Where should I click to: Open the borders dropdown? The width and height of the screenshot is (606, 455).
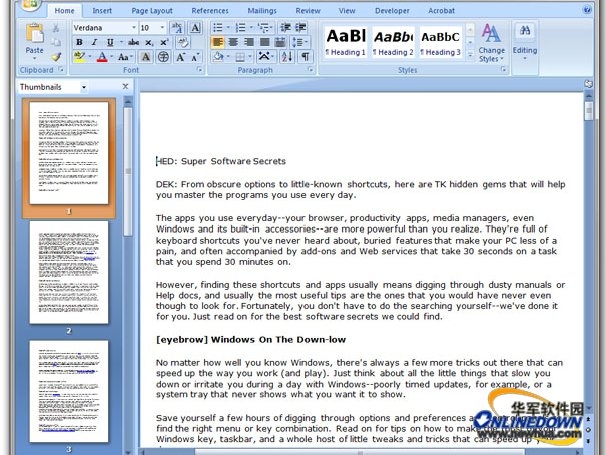point(250,57)
